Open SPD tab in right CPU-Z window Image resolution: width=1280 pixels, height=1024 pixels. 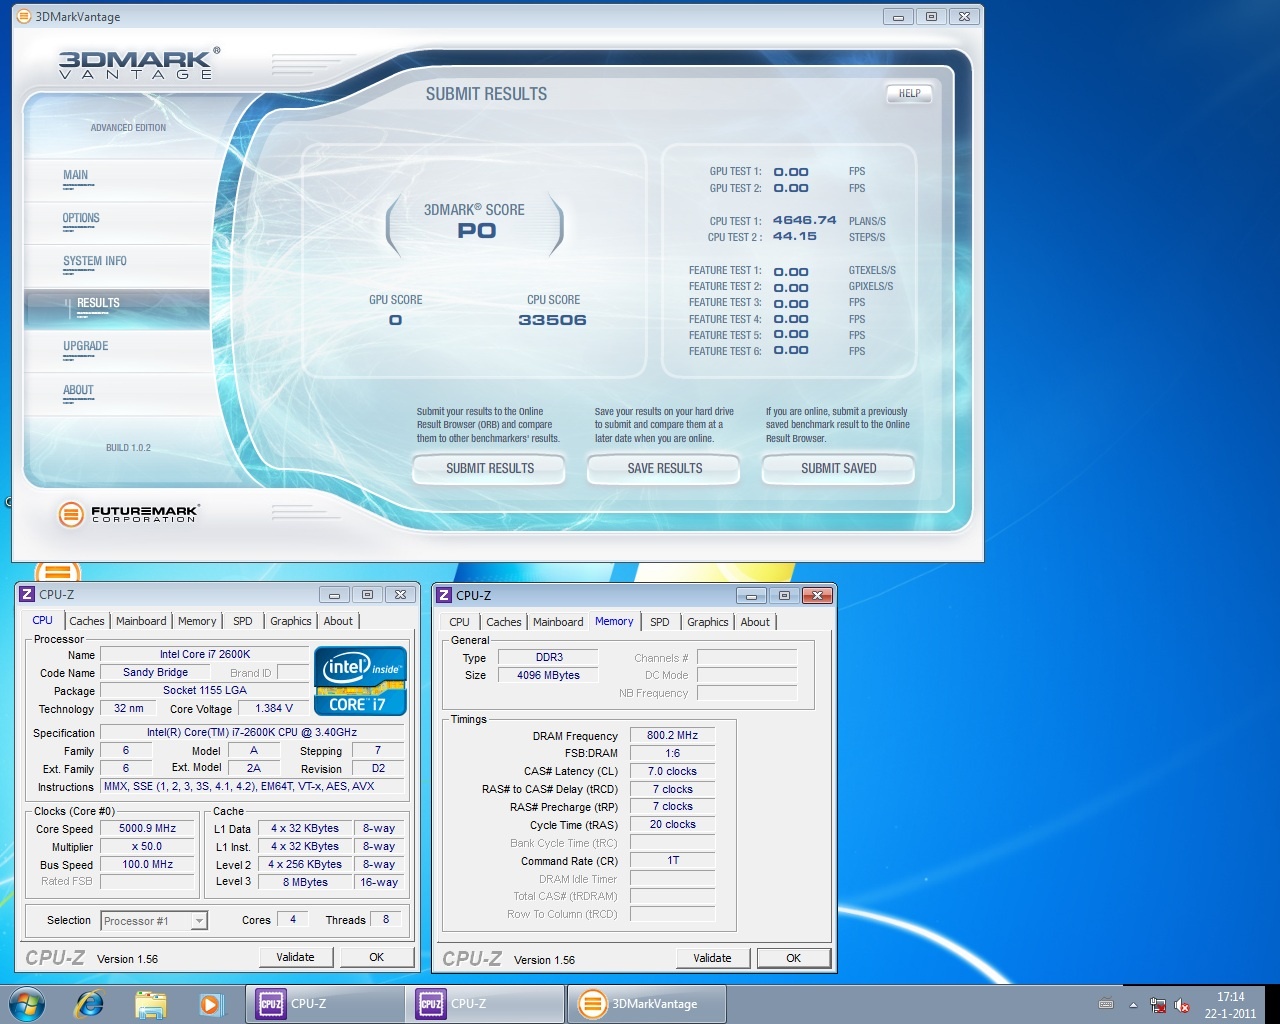660,622
